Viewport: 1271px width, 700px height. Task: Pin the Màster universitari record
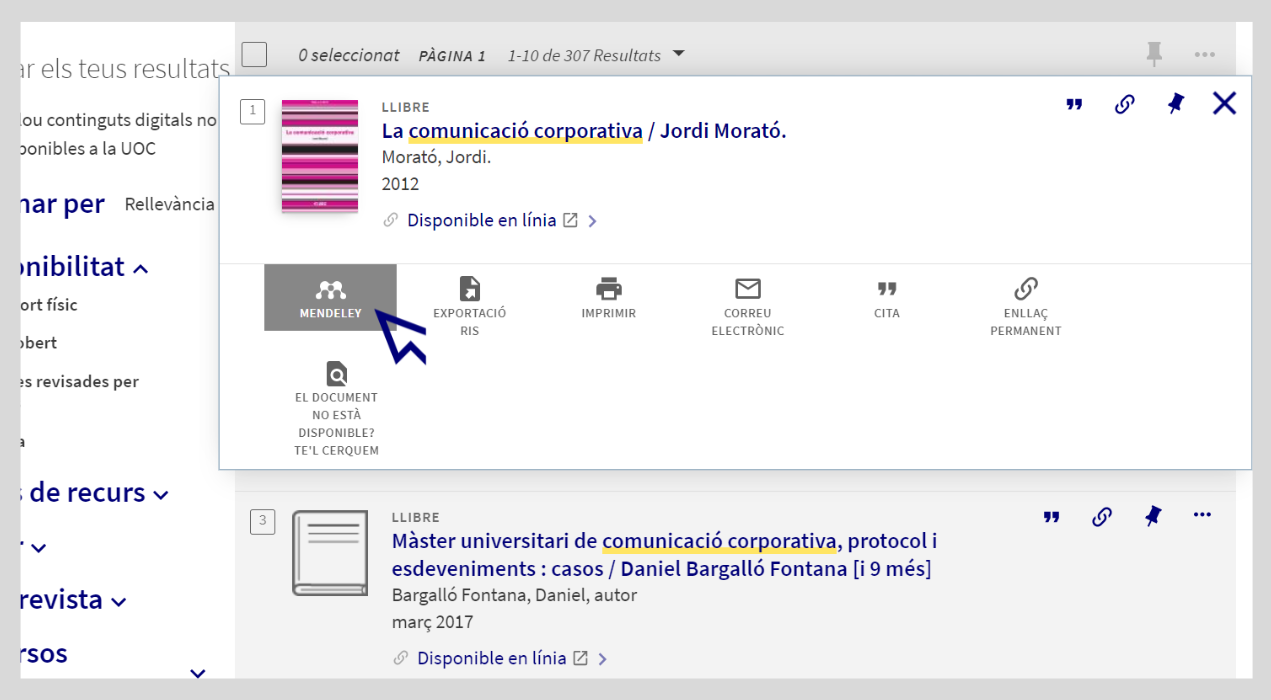coord(1153,516)
